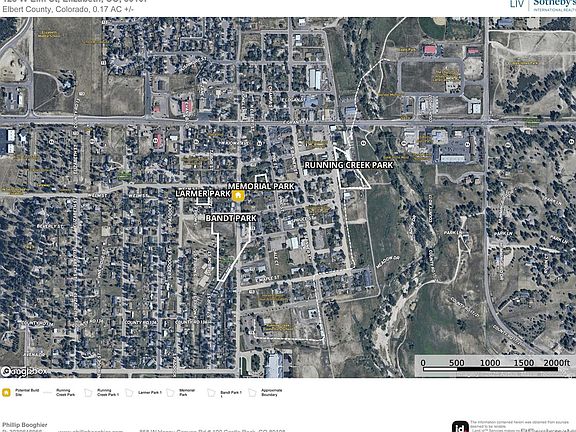576x432 pixels.
Task: Select the LARMER PARK map label
Action: coord(203,194)
